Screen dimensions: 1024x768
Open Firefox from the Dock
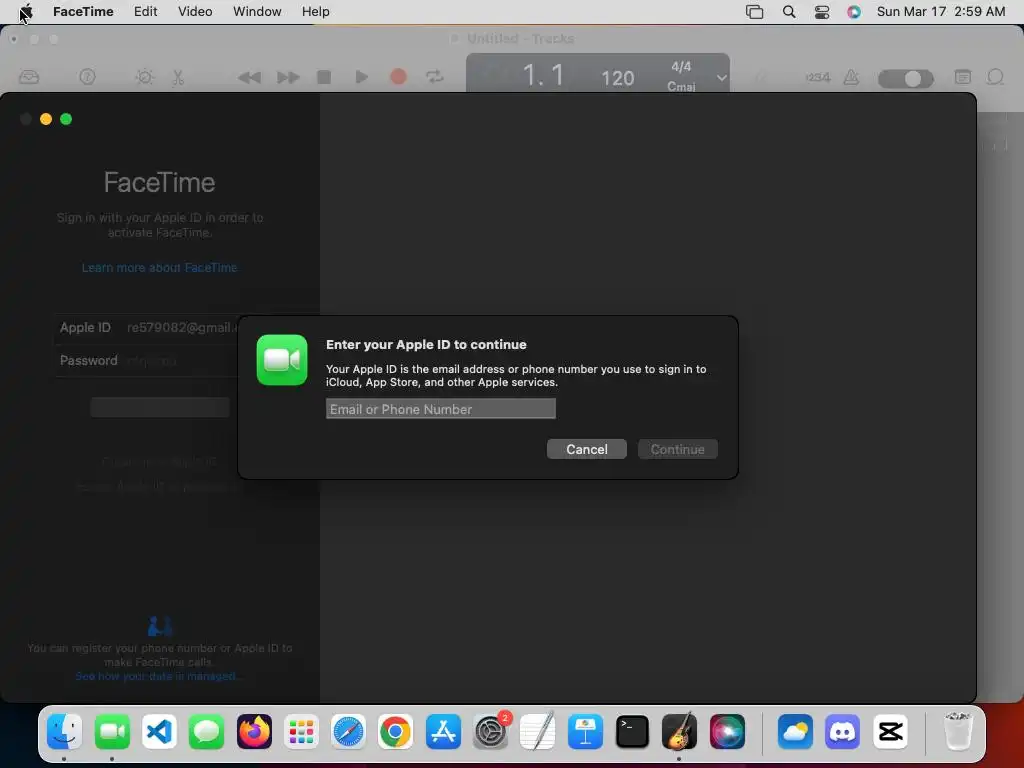pyautogui.click(x=254, y=731)
